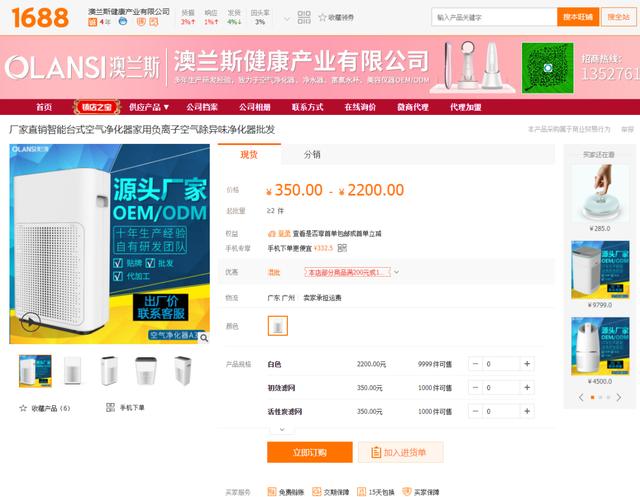Click the 加入进货单 button
The height and width of the screenshot is (497, 640).
tap(401, 452)
